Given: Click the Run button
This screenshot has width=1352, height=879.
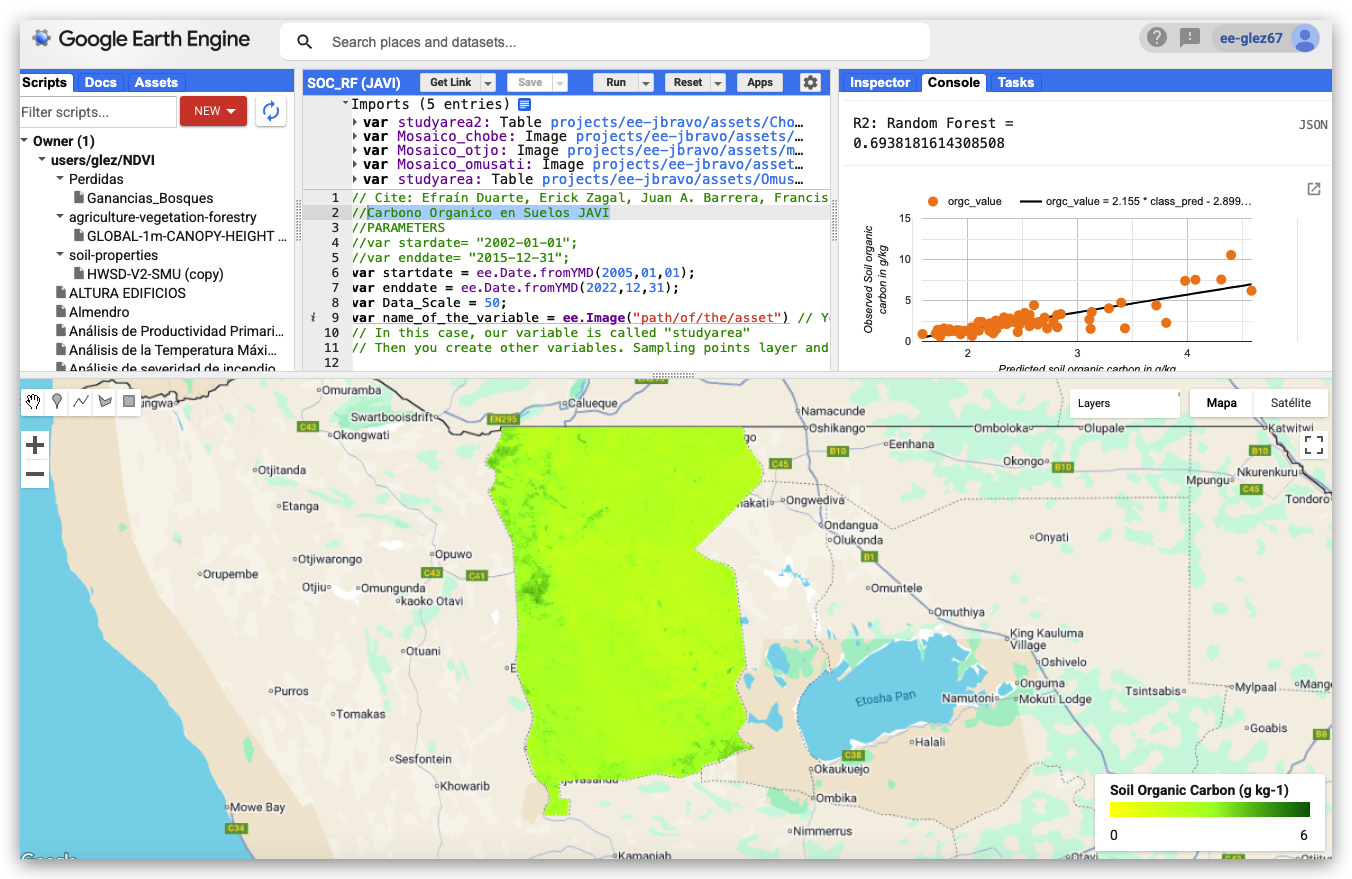Looking at the screenshot, I should pos(616,83).
